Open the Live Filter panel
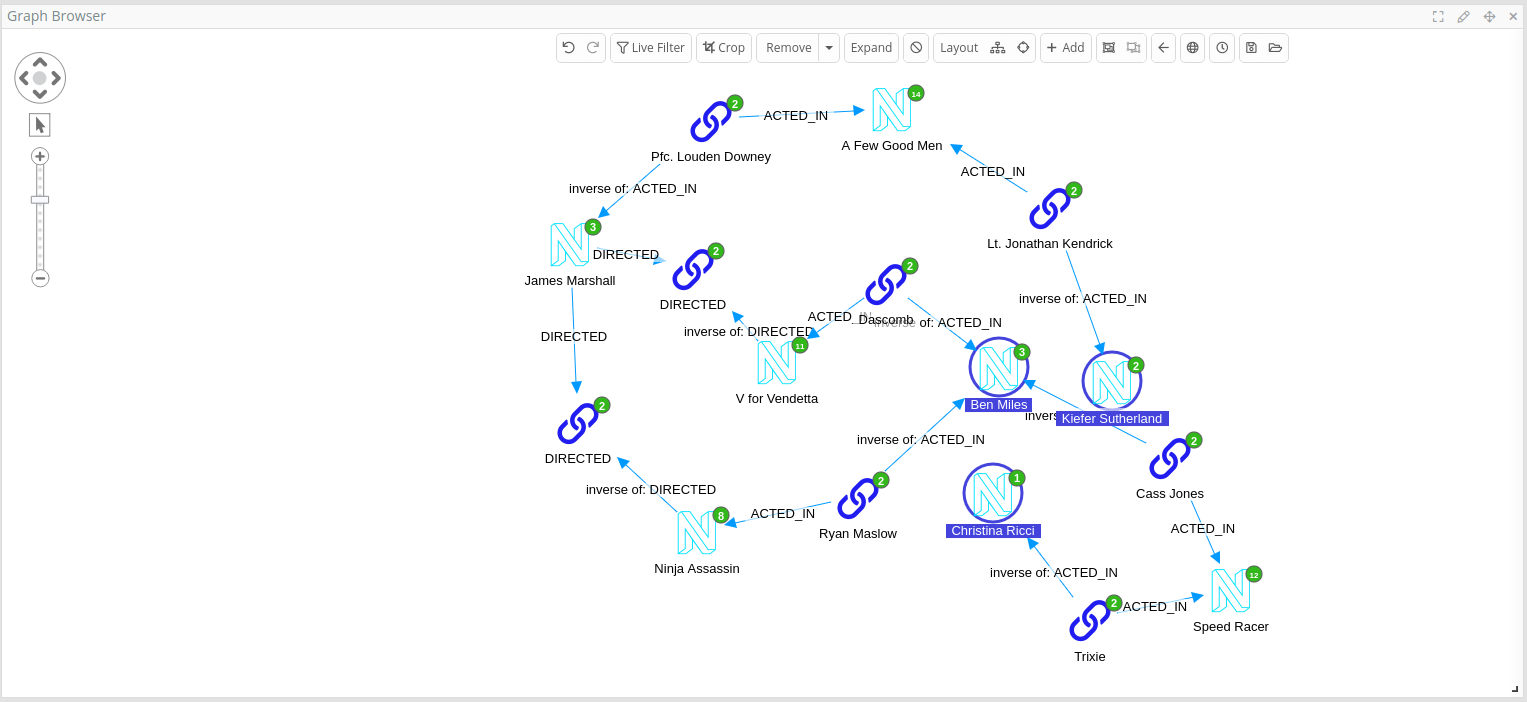 click(651, 48)
